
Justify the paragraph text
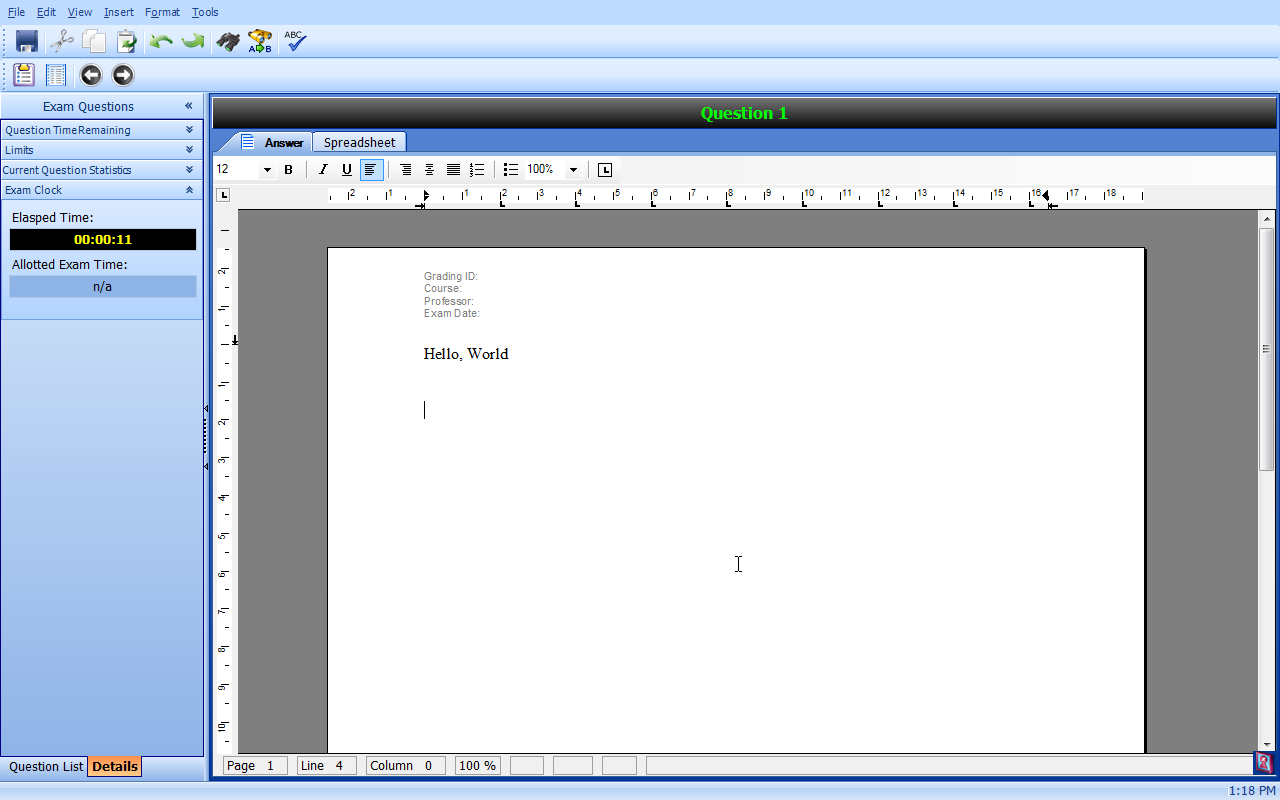[x=453, y=170]
